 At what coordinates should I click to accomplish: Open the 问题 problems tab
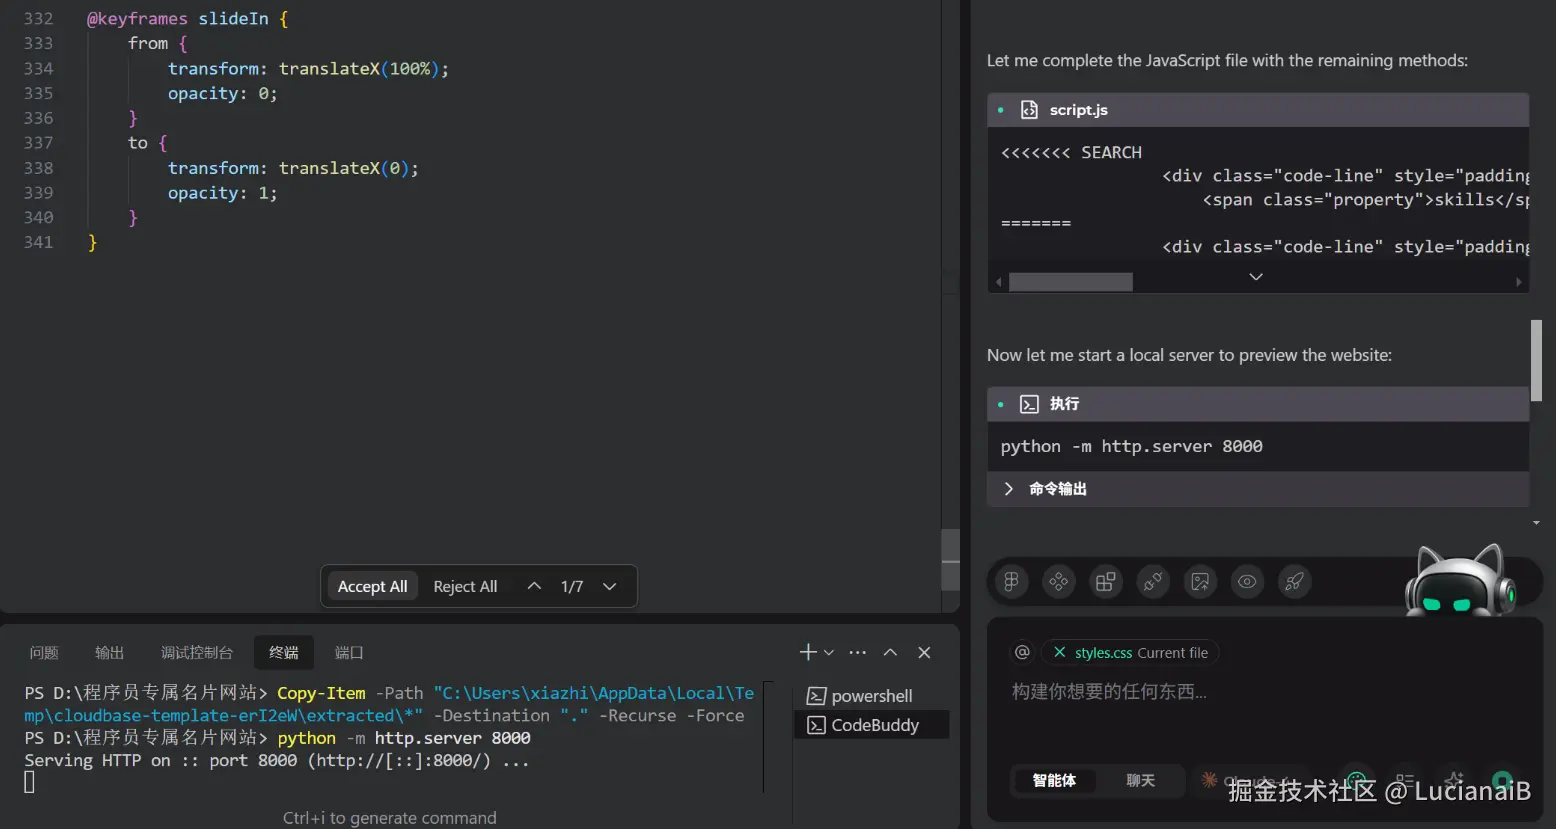(x=44, y=652)
